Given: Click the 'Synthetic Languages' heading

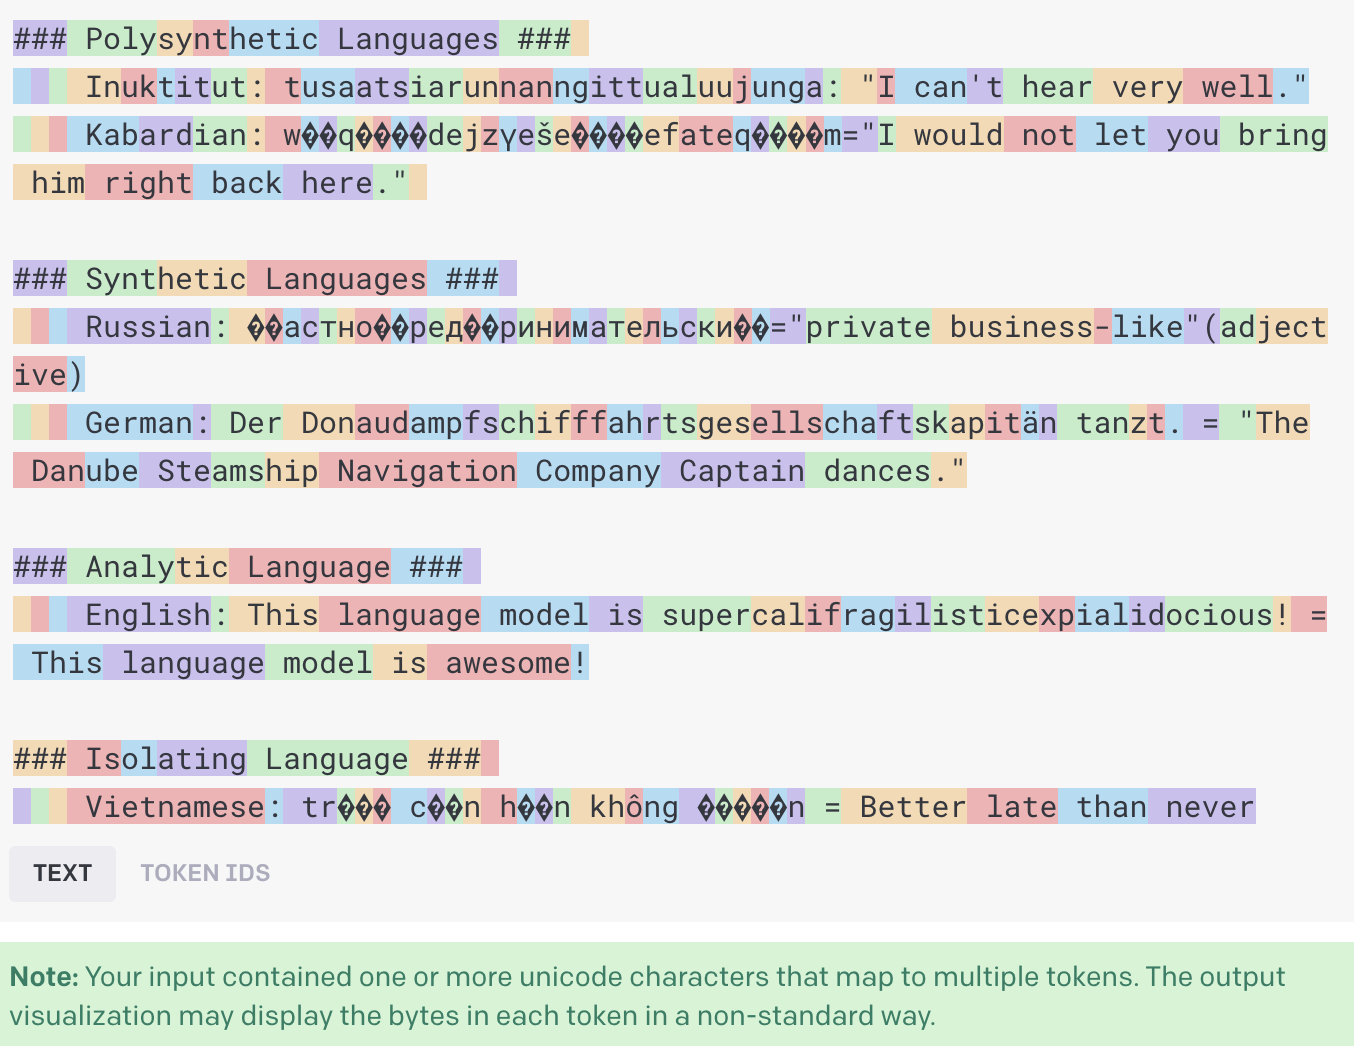Looking at the screenshot, I should (255, 279).
